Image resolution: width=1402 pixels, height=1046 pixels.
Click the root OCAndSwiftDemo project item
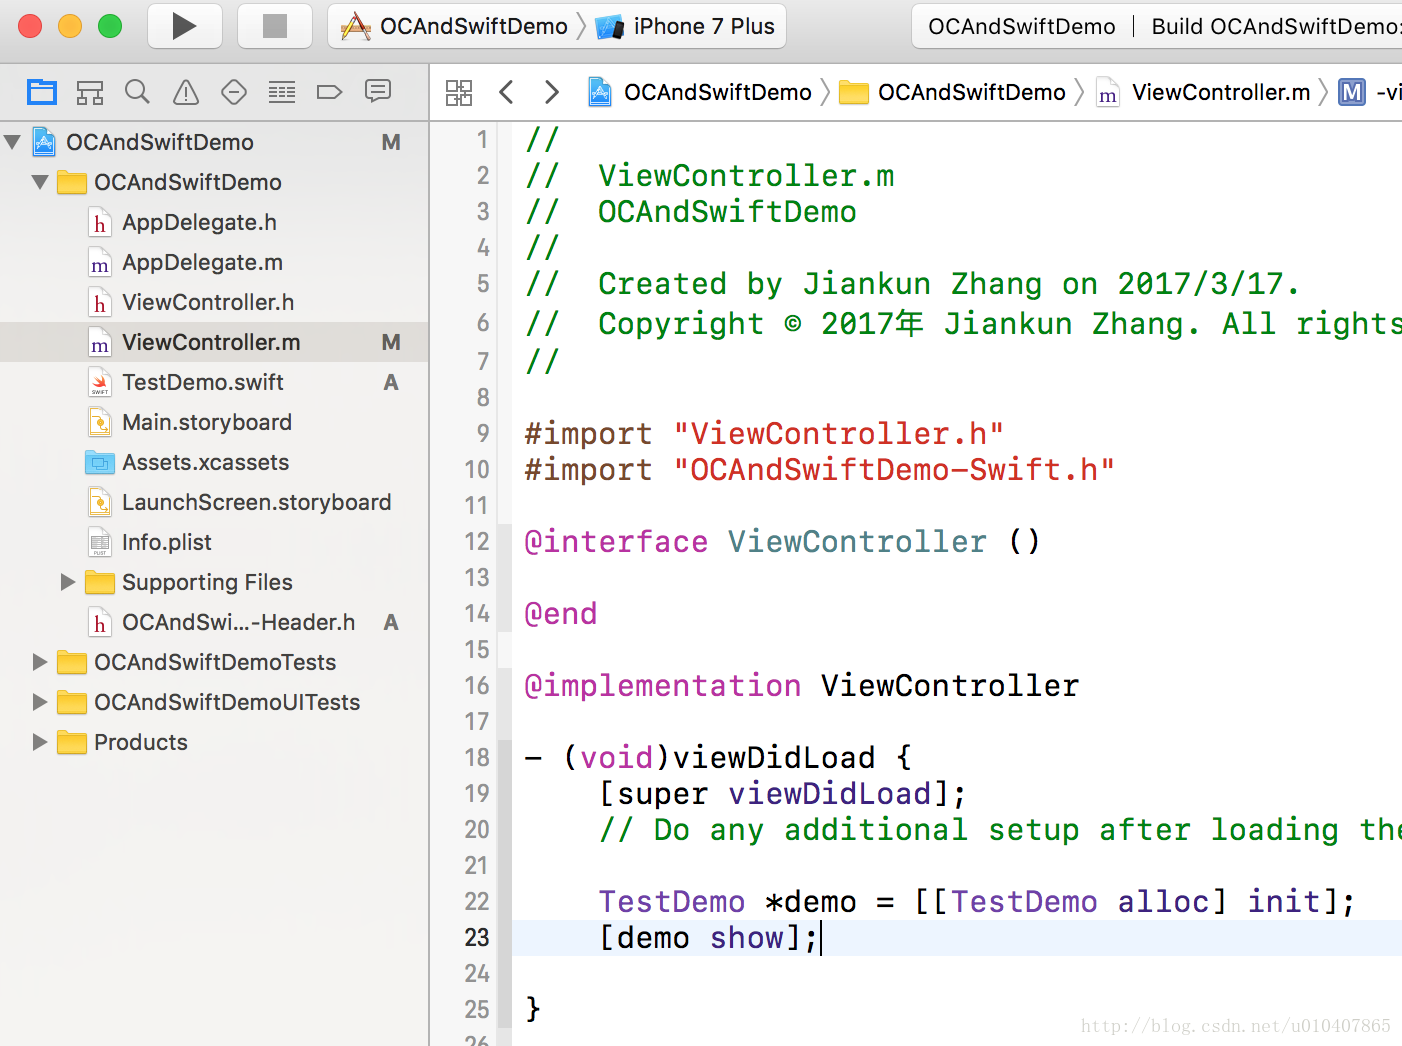coord(214,142)
